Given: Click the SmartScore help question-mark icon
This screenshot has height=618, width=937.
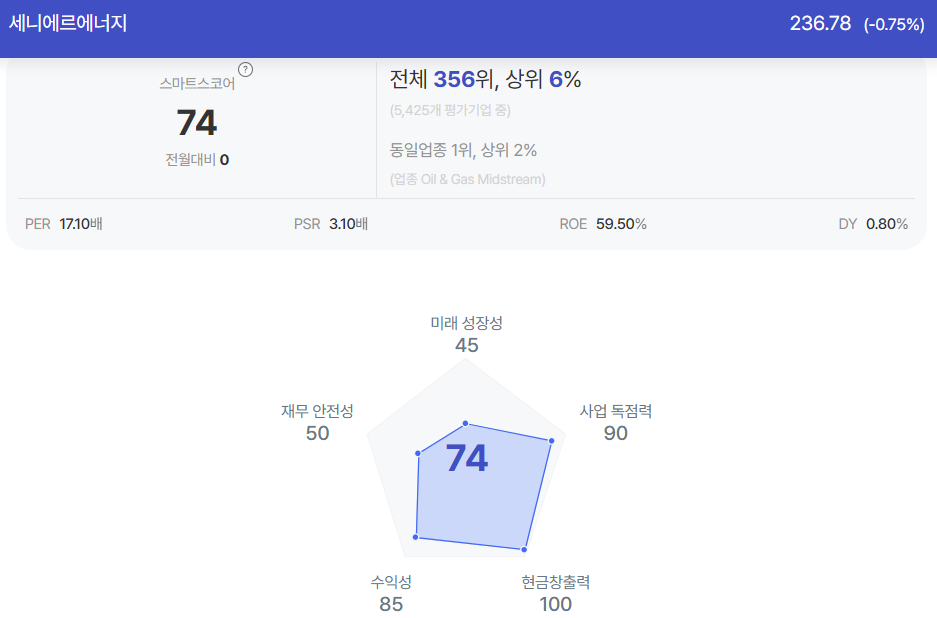Looking at the screenshot, I should (x=245, y=69).
